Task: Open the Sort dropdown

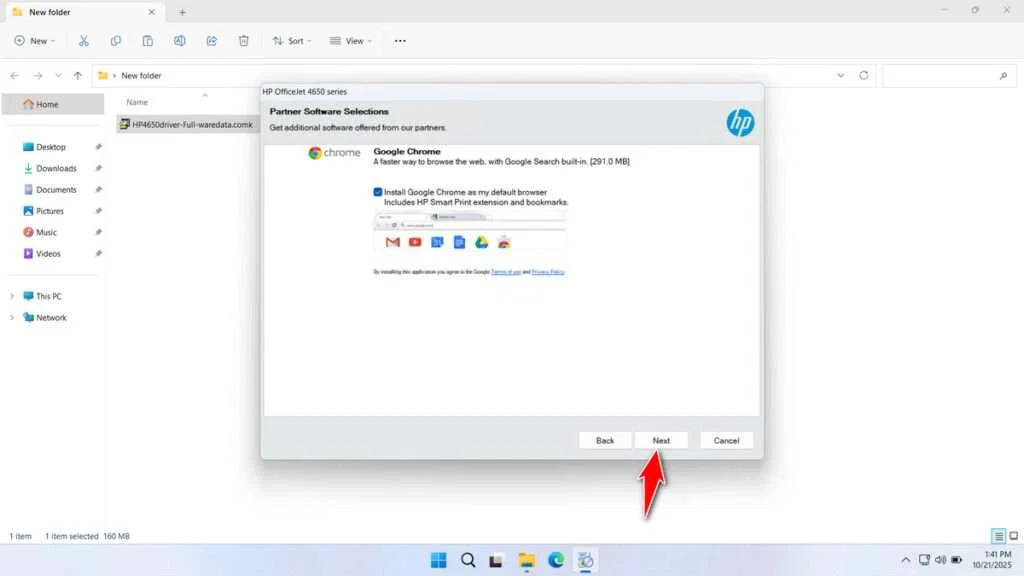Action: click(x=291, y=40)
